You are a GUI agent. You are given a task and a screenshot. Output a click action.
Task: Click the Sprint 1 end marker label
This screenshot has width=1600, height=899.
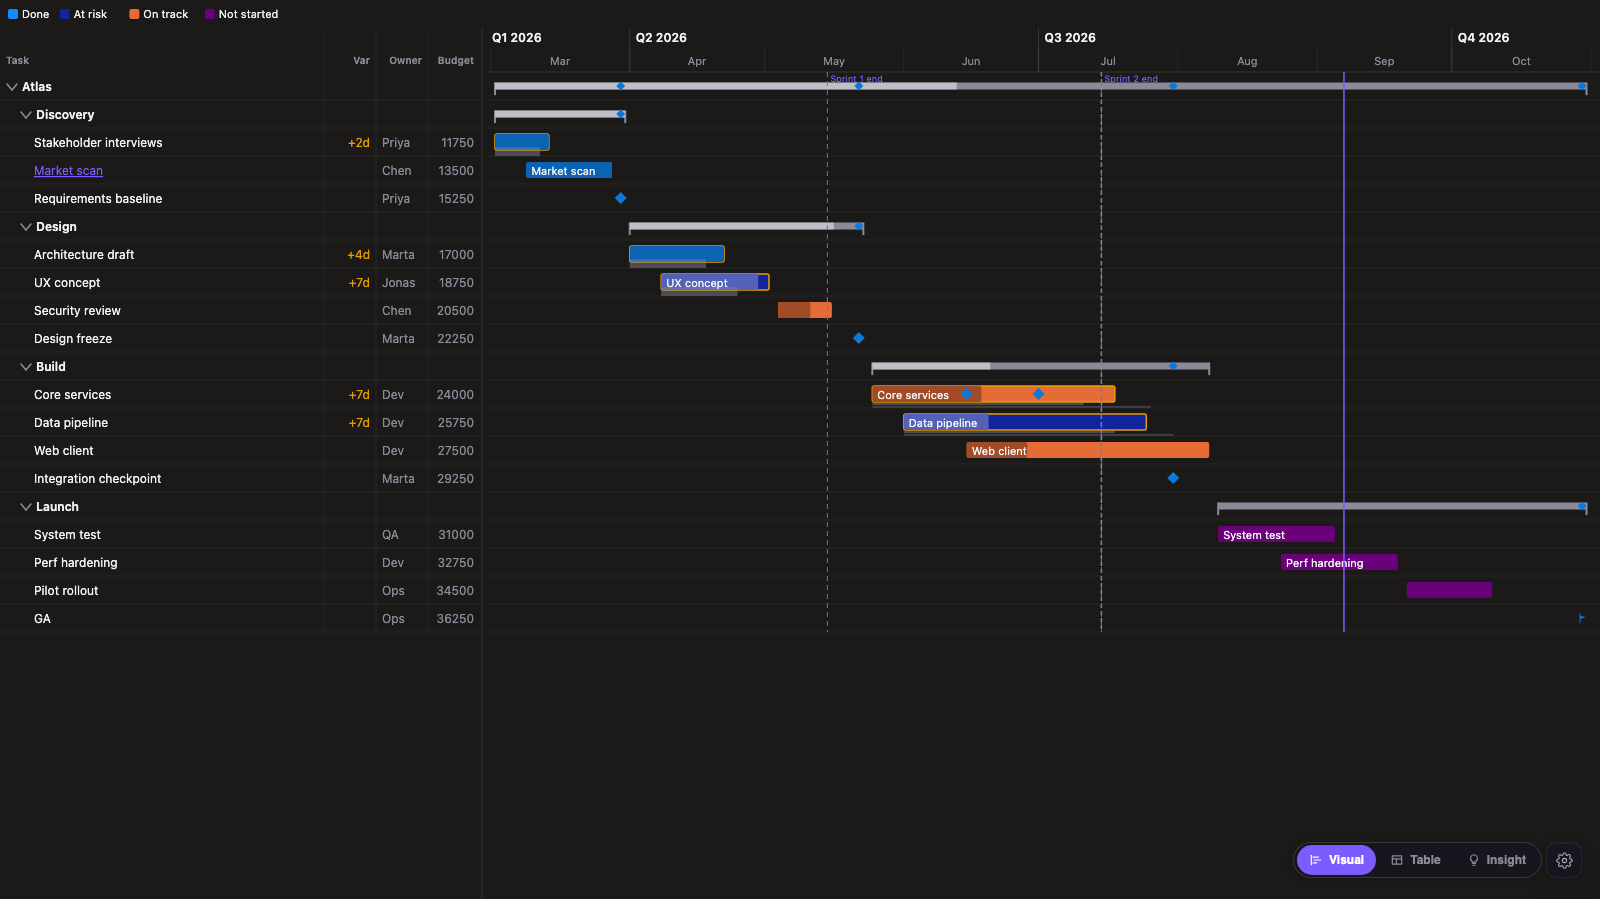pos(856,79)
